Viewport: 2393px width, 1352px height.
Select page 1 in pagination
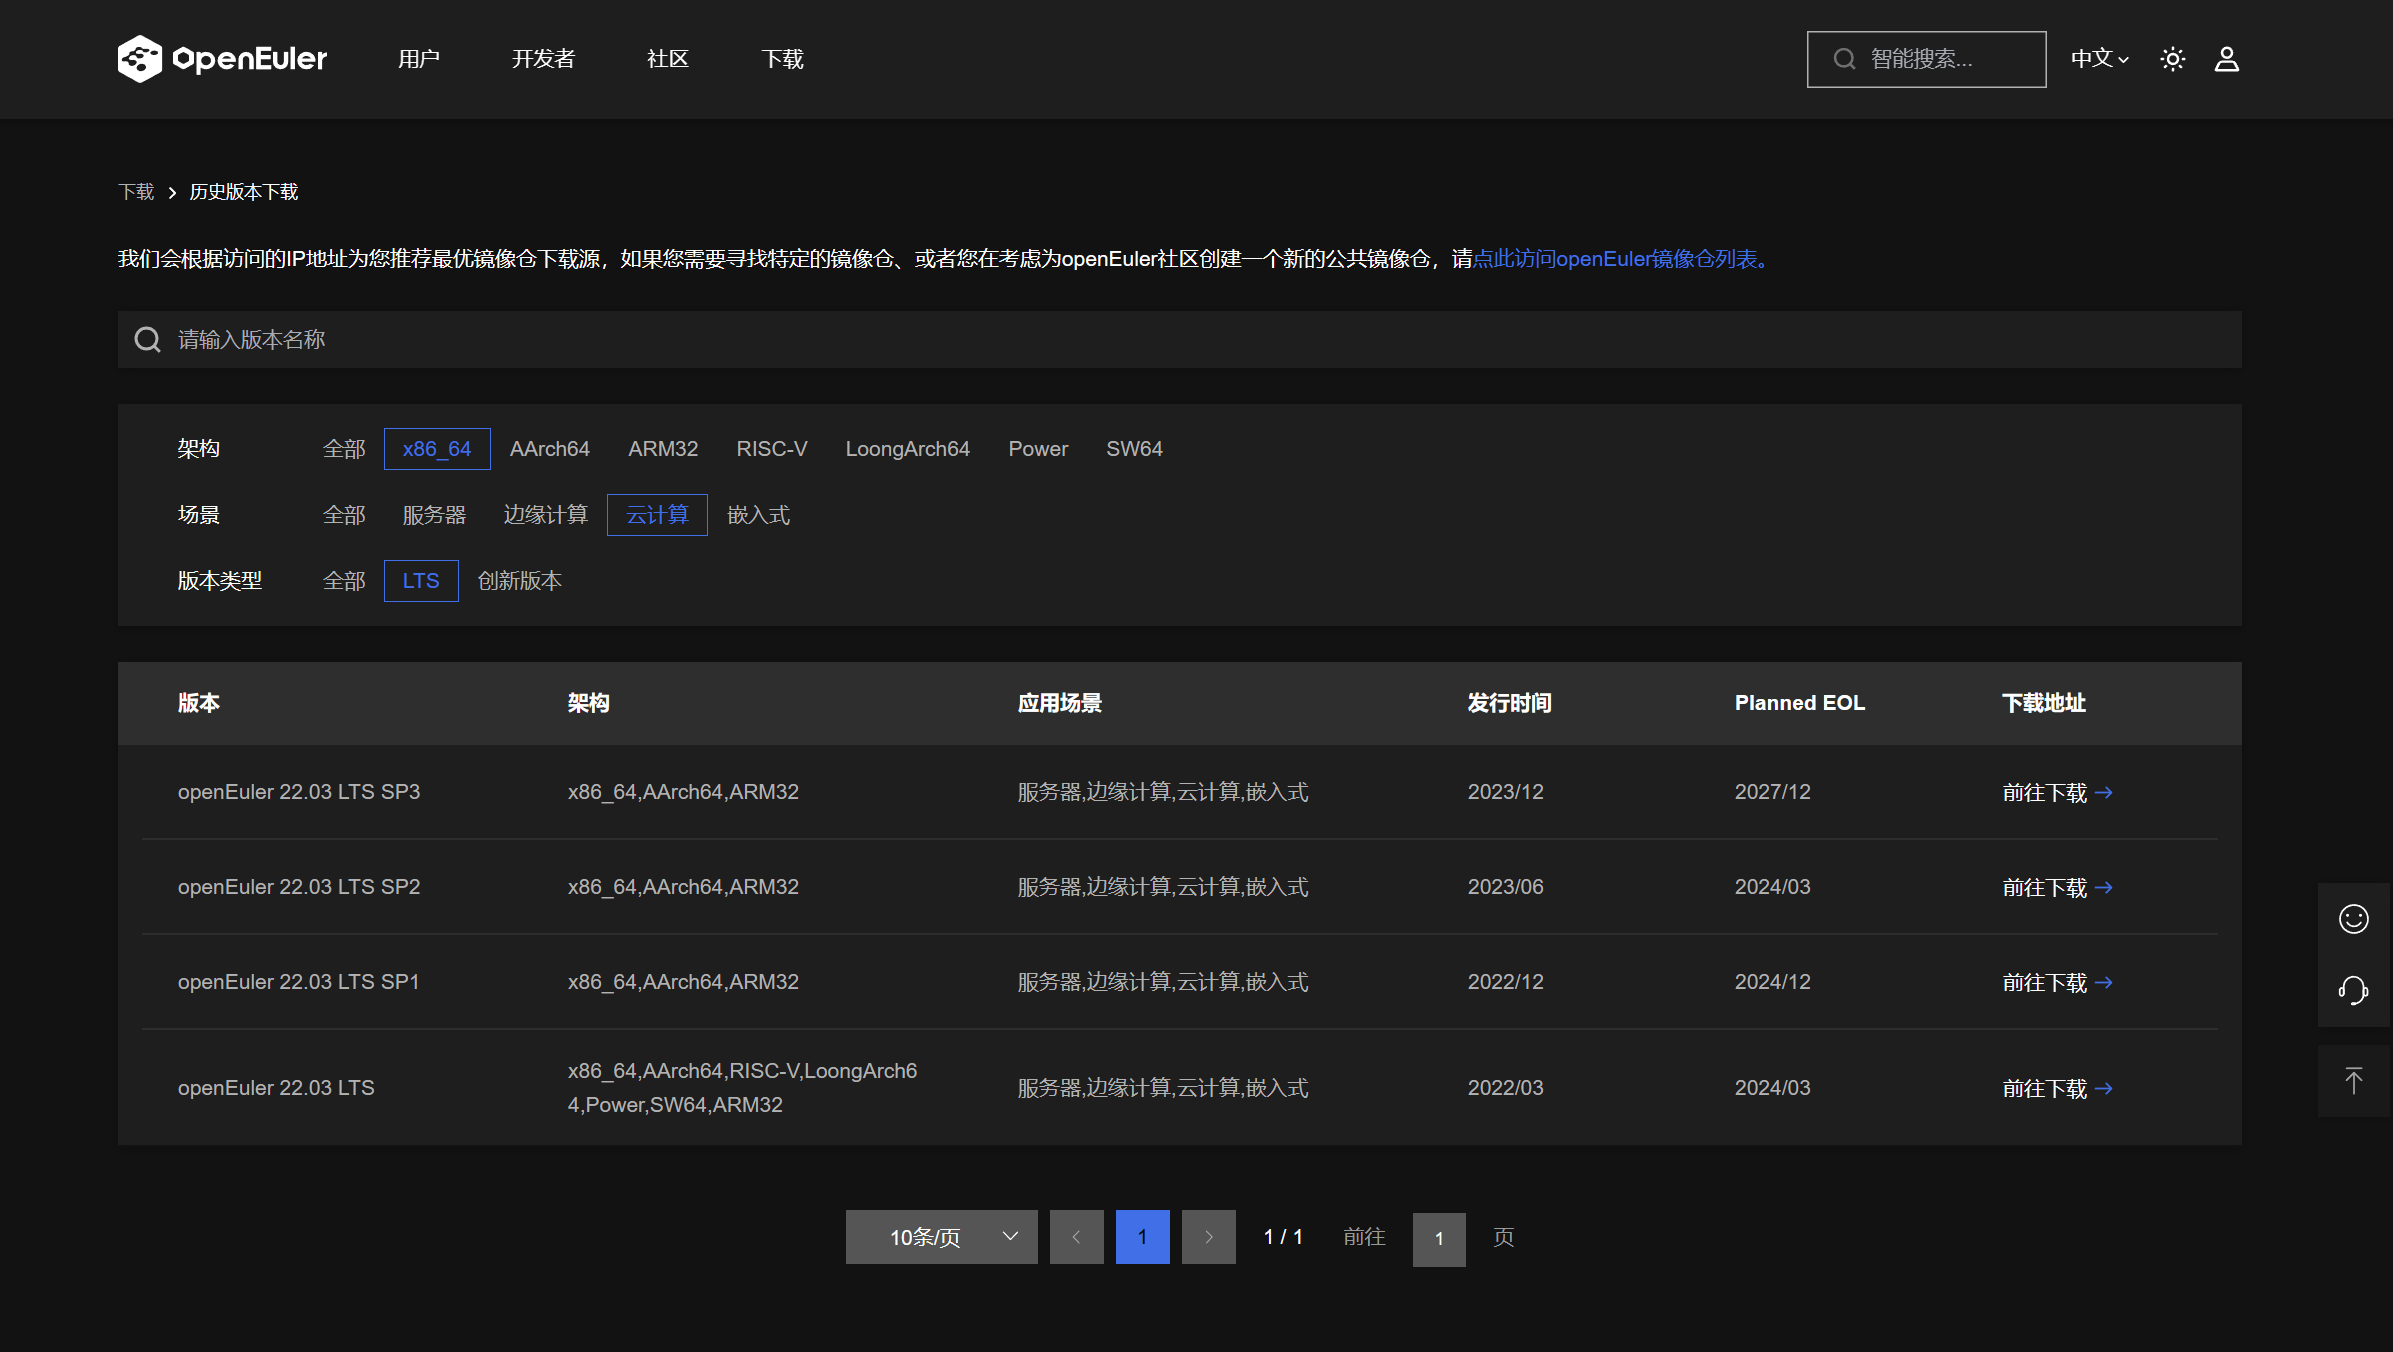tap(1142, 1237)
